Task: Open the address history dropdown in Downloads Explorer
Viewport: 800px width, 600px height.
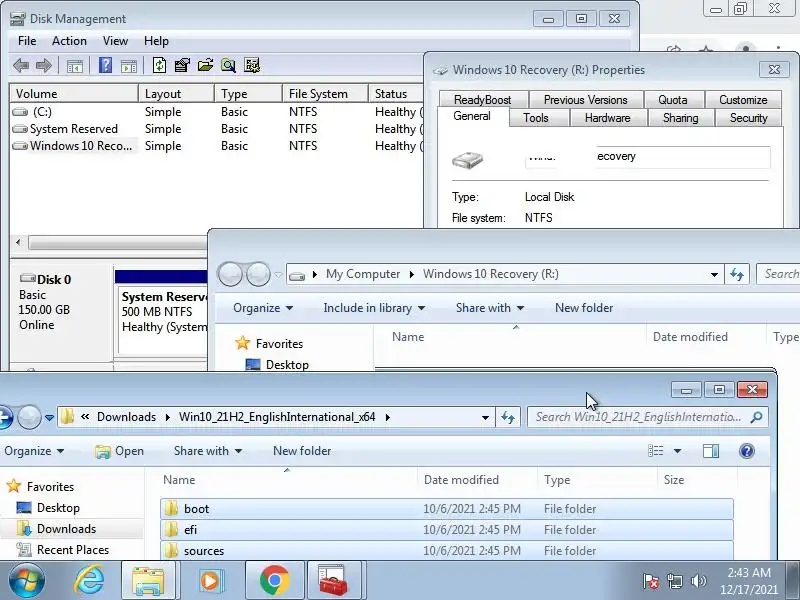Action: [485, 417]
